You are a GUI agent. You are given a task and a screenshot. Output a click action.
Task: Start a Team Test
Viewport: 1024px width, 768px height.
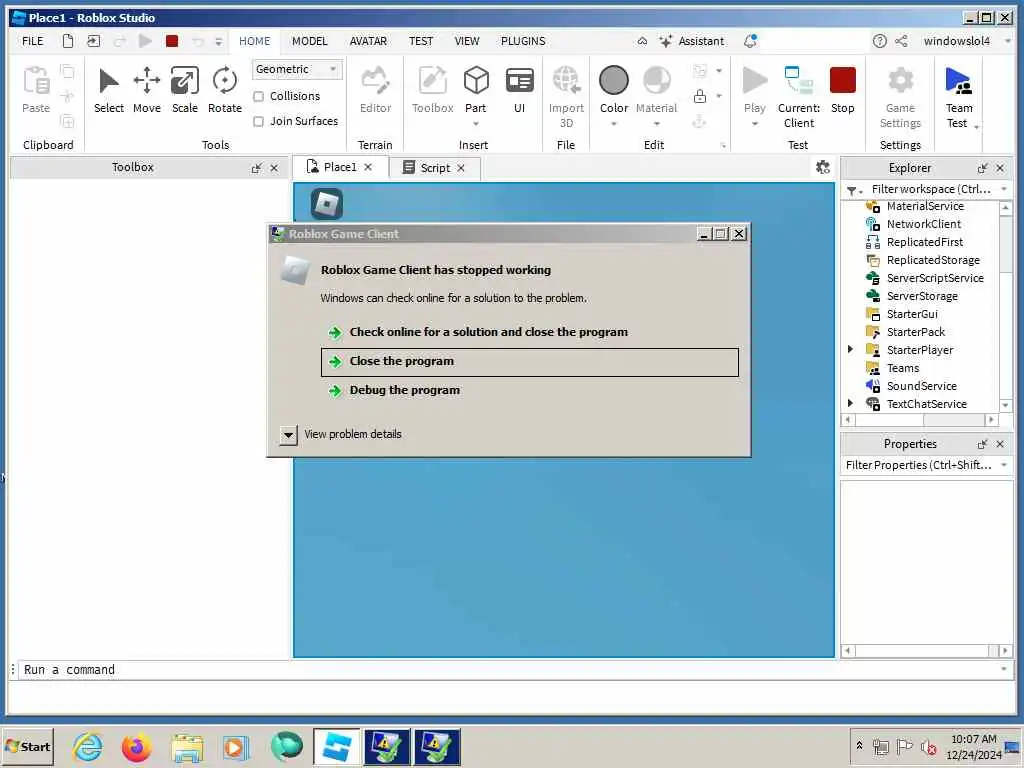(x=959, y=97)
